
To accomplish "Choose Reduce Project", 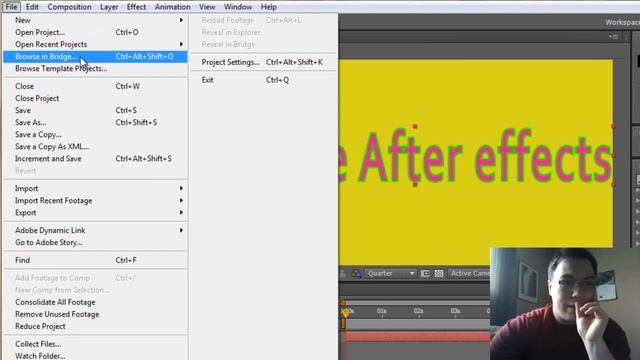I will pyautogui.click(x=95, y=326).
